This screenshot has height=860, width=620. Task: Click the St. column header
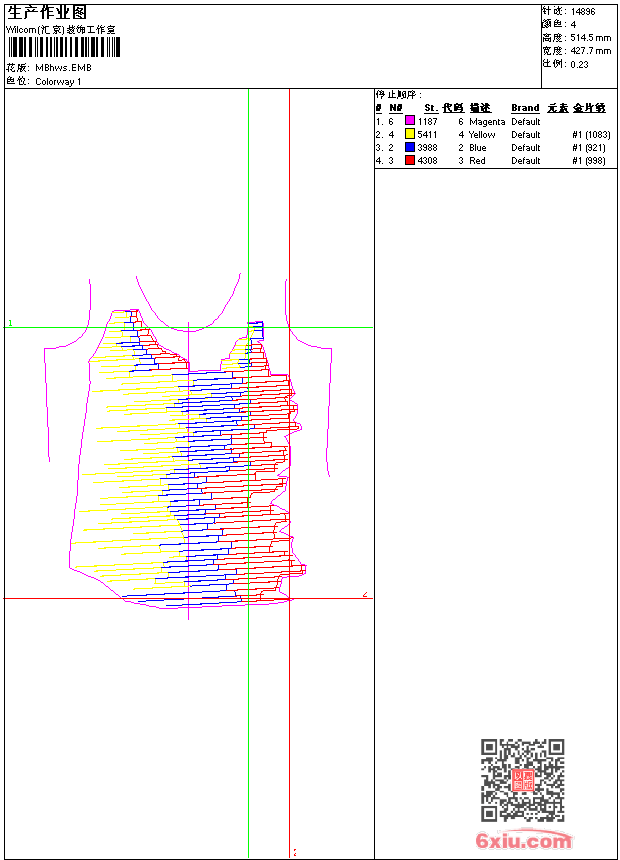pyautogui.click(x=430, y=108)
